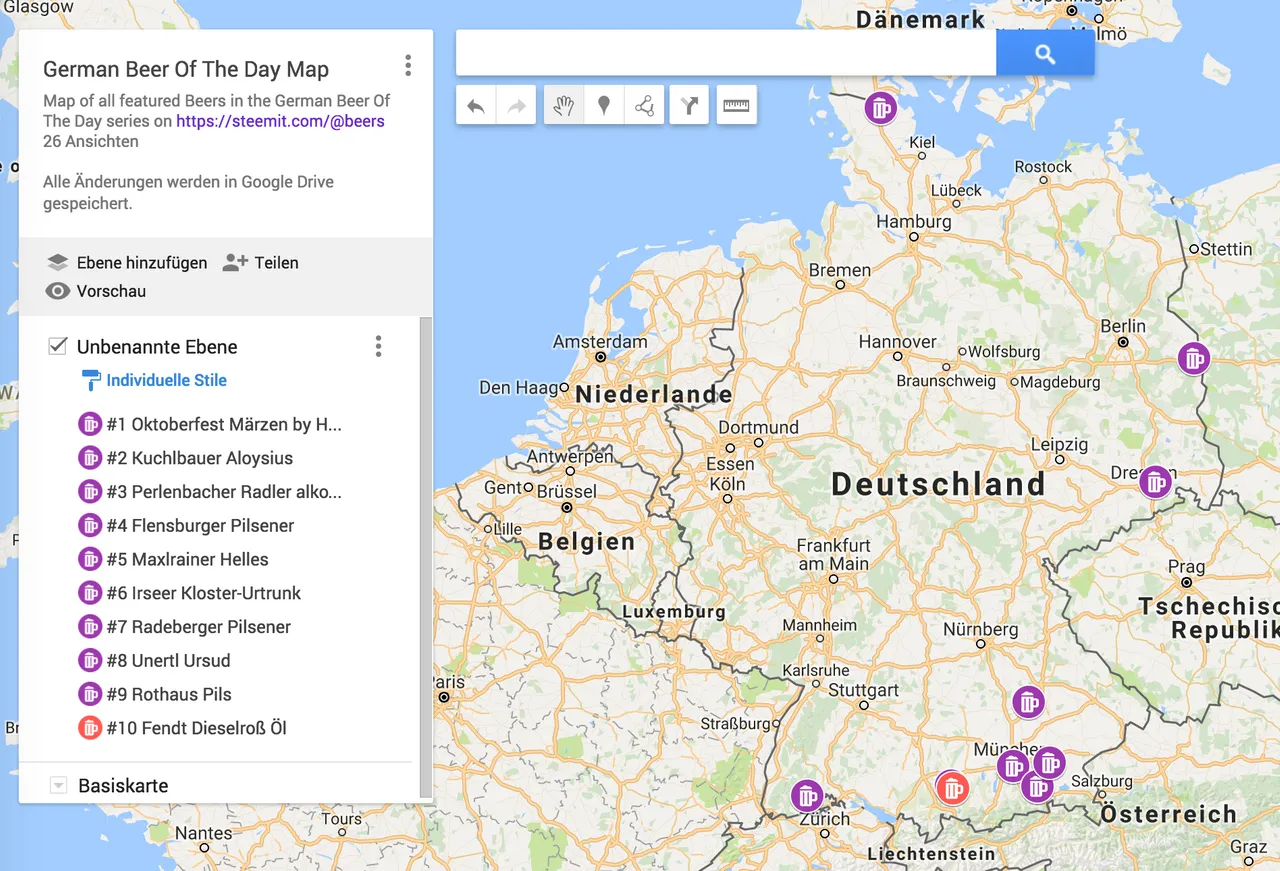The image size is (1280, 871).
Task: Uncheck the Unbenannte Ebene layer checkbox
Action: (x=58, y=347)
